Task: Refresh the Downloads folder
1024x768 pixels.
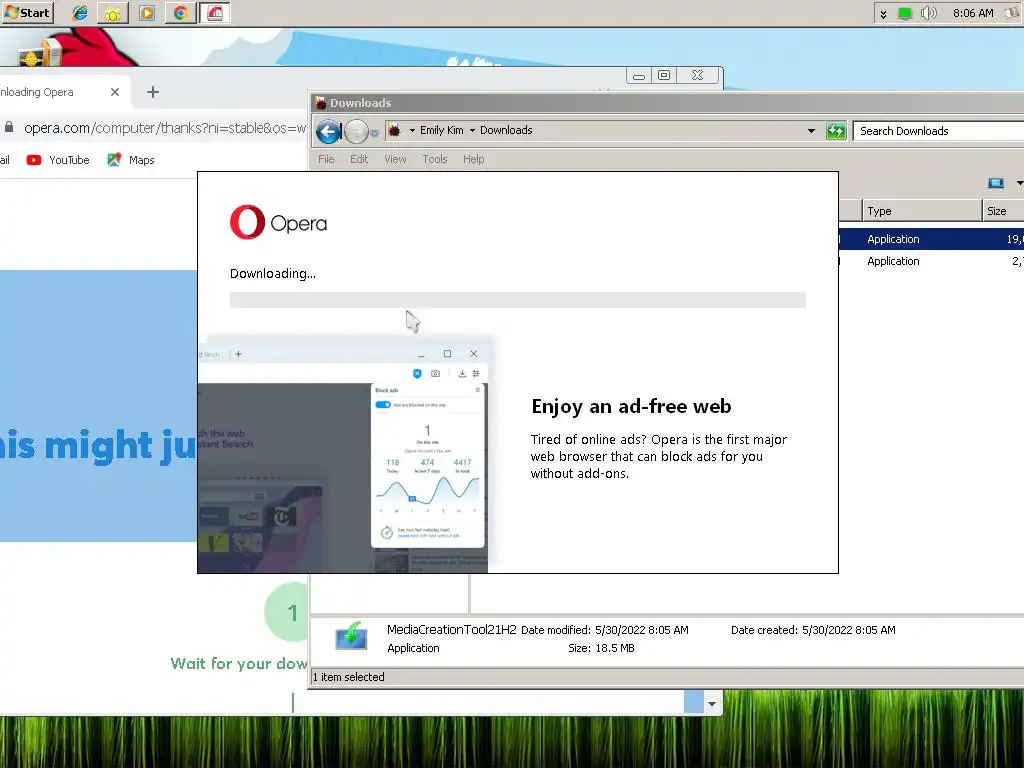Action: click(836, 131)
